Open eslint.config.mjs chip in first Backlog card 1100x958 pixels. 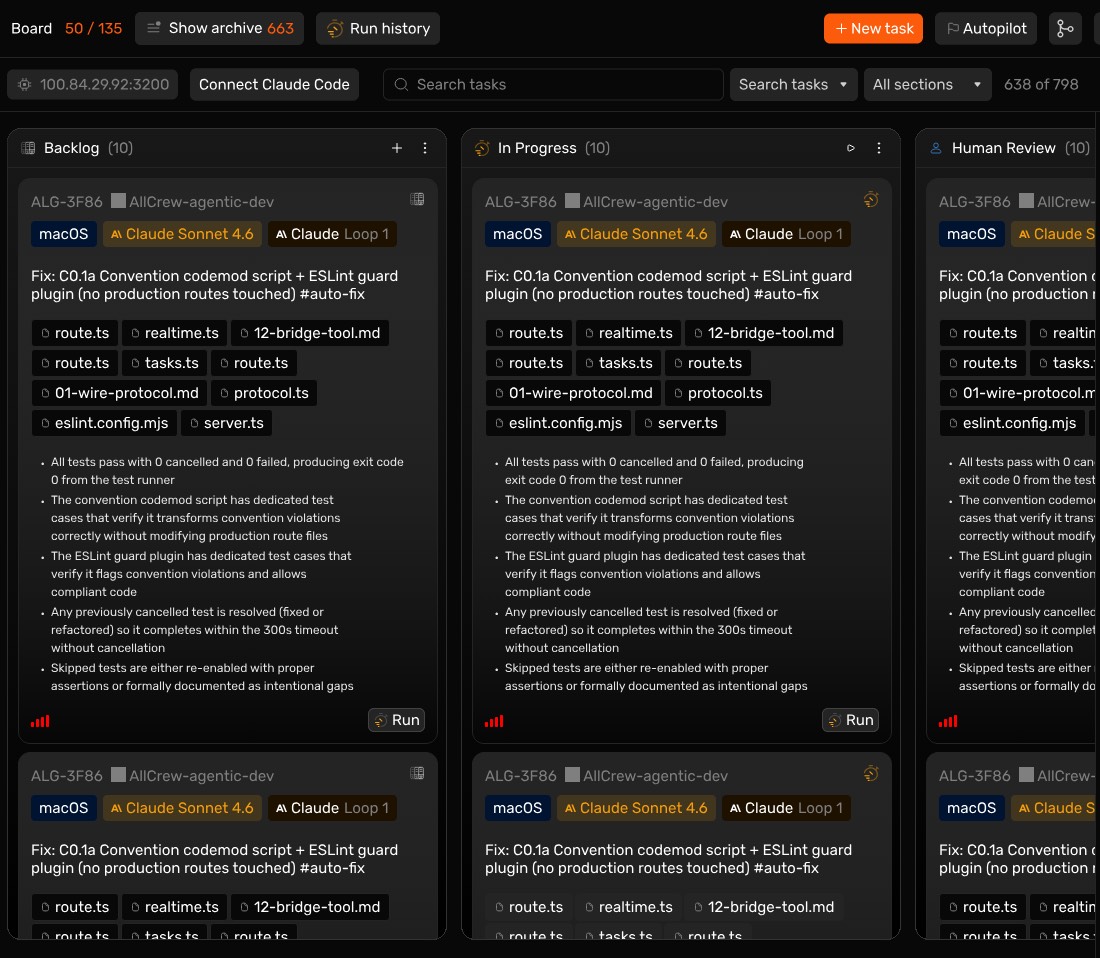coord(105,424)
